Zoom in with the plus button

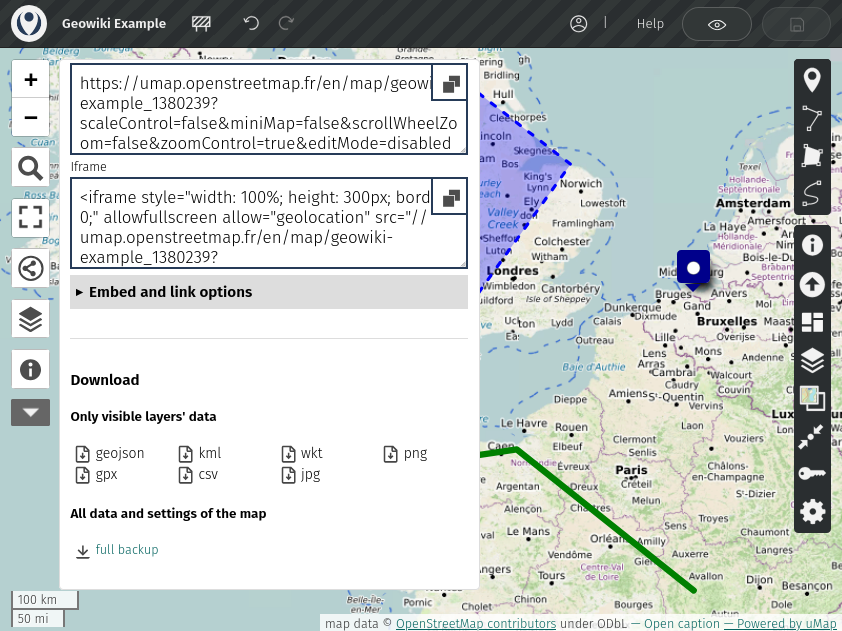click(30, 80)
